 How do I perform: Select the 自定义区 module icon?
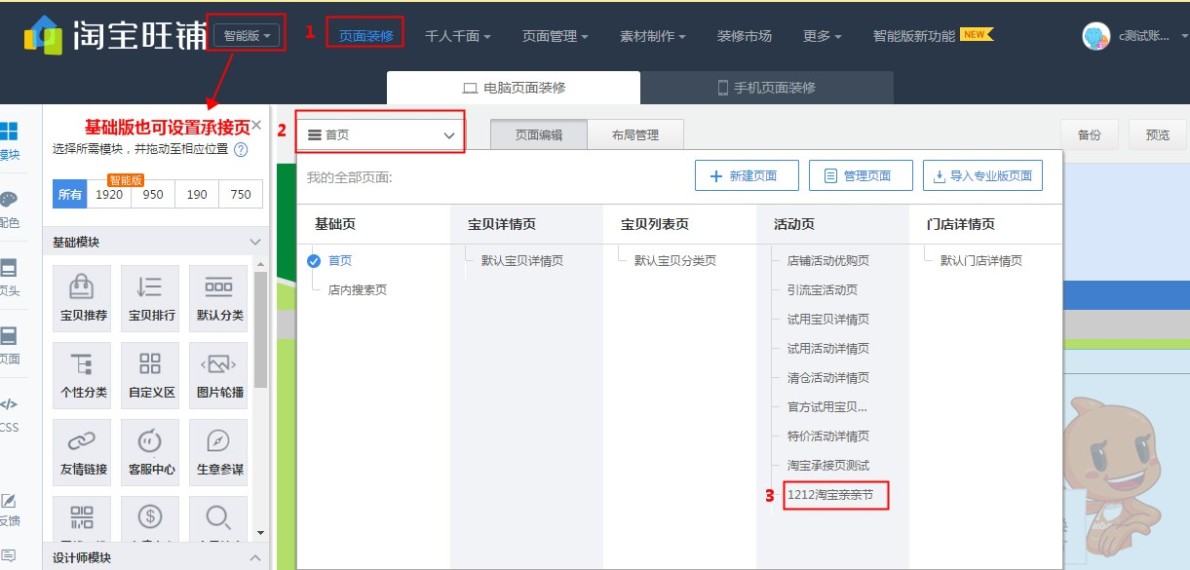(x=150, y=375)
